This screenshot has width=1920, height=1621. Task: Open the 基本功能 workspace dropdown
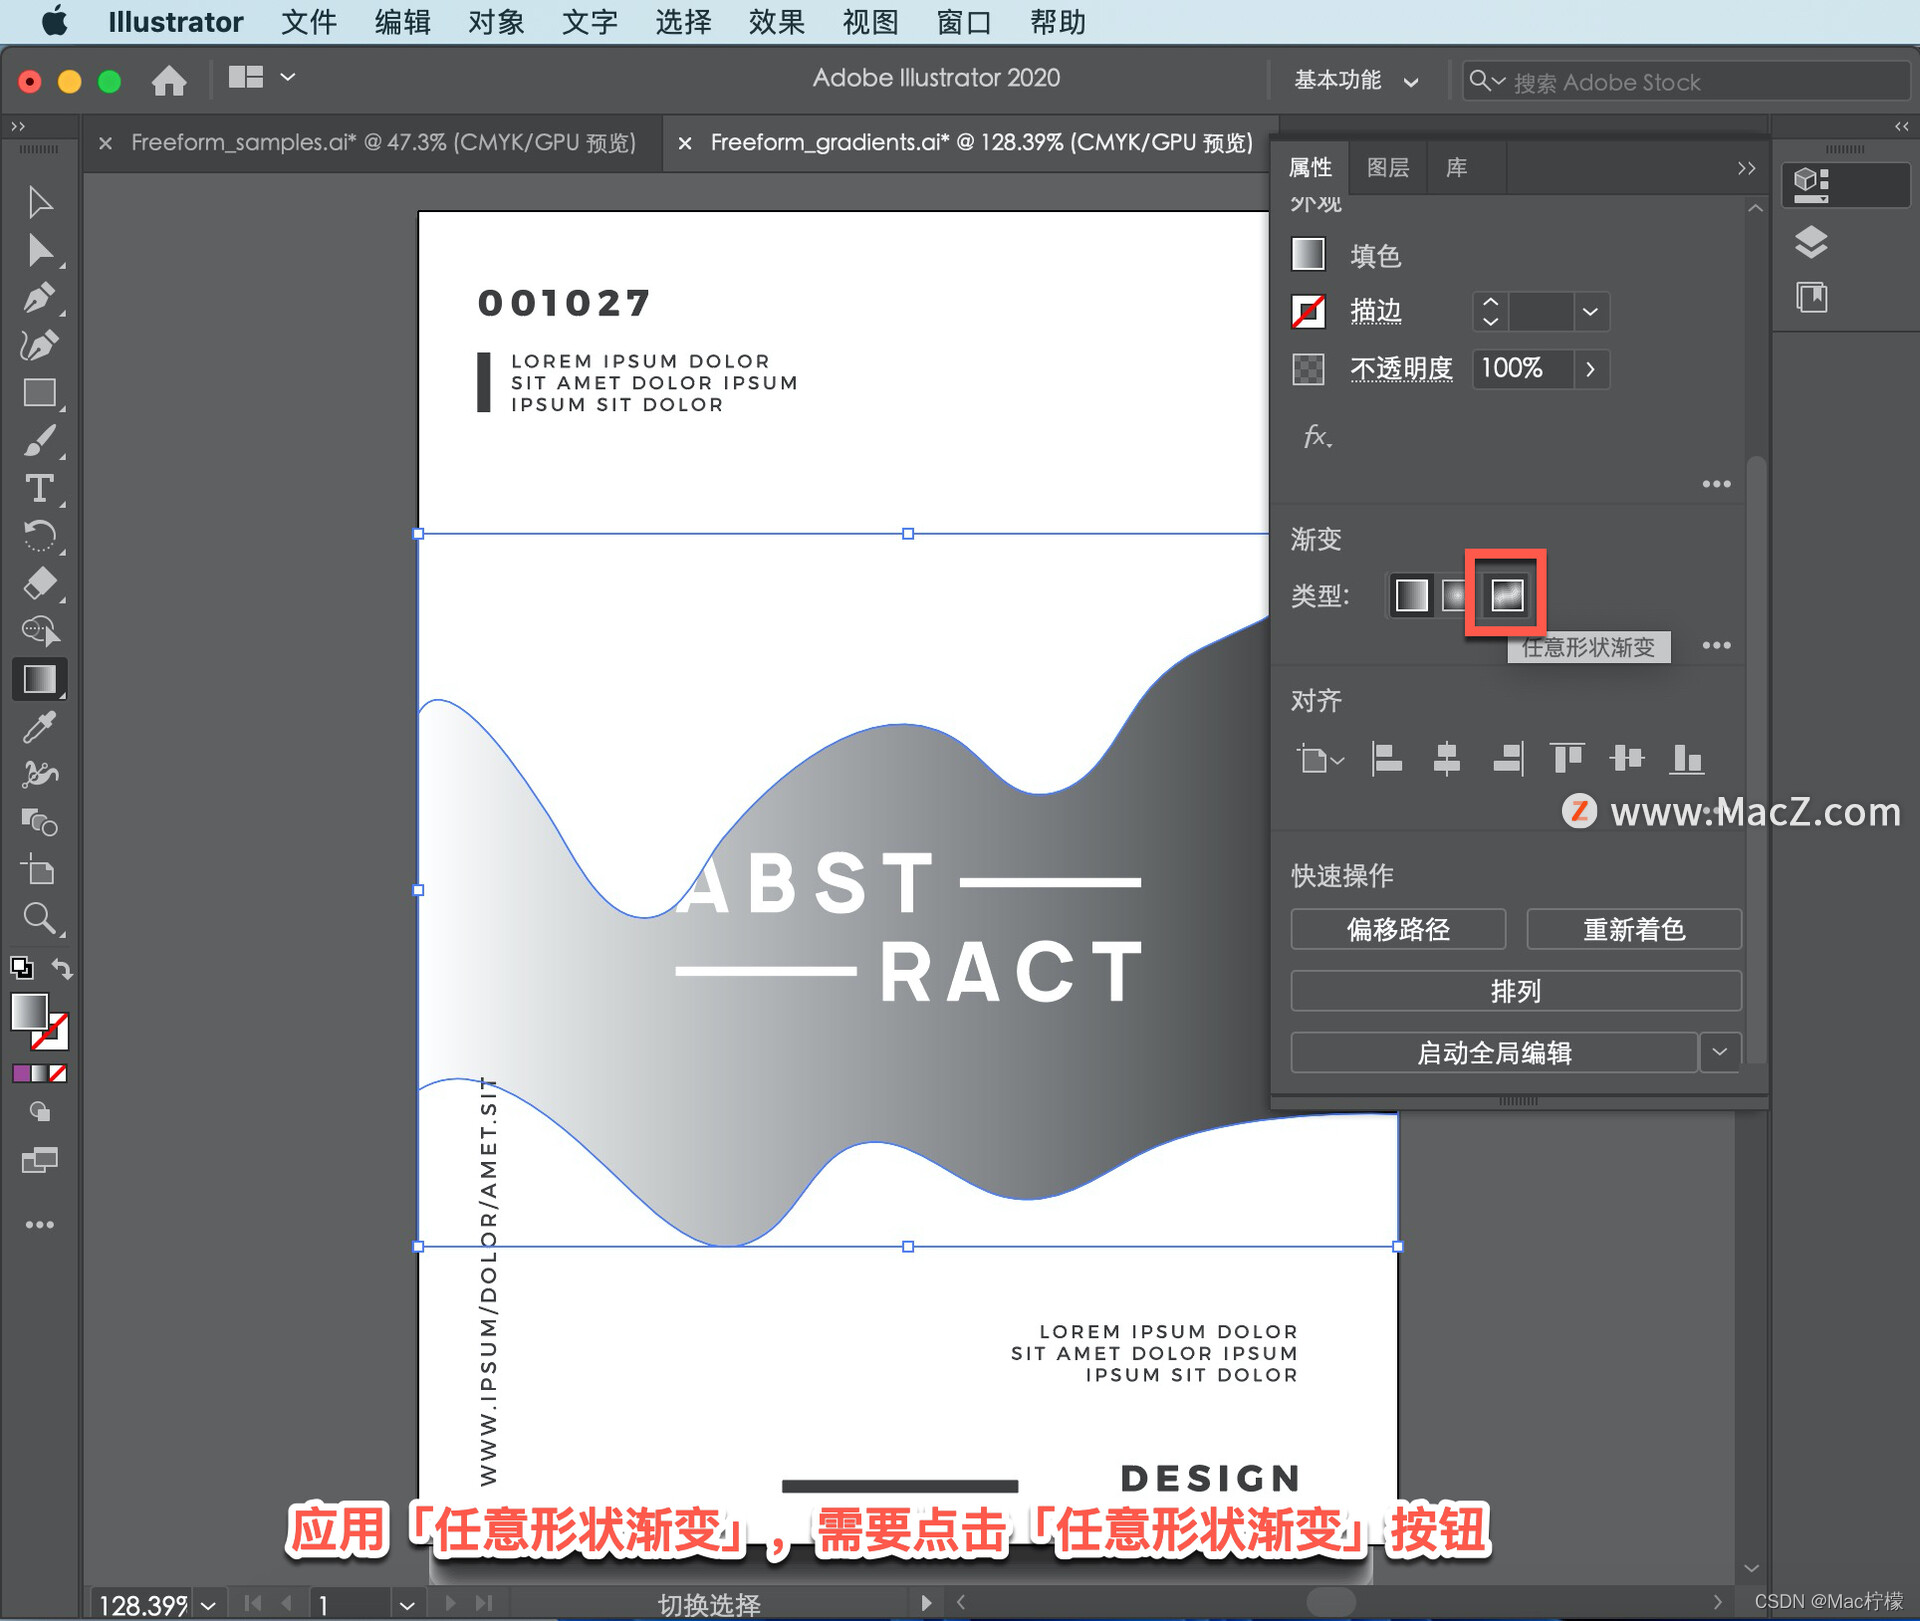(1356, 80)
